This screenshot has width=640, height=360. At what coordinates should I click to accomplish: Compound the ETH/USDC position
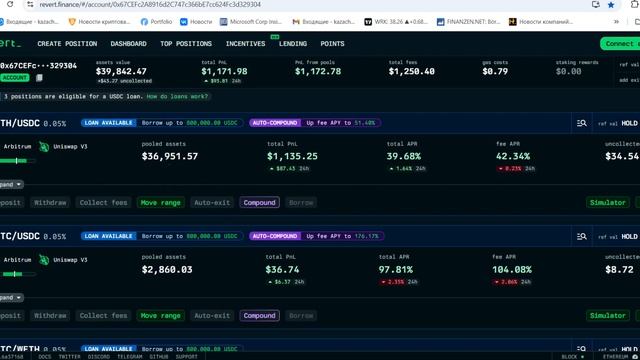pos(260,202)
